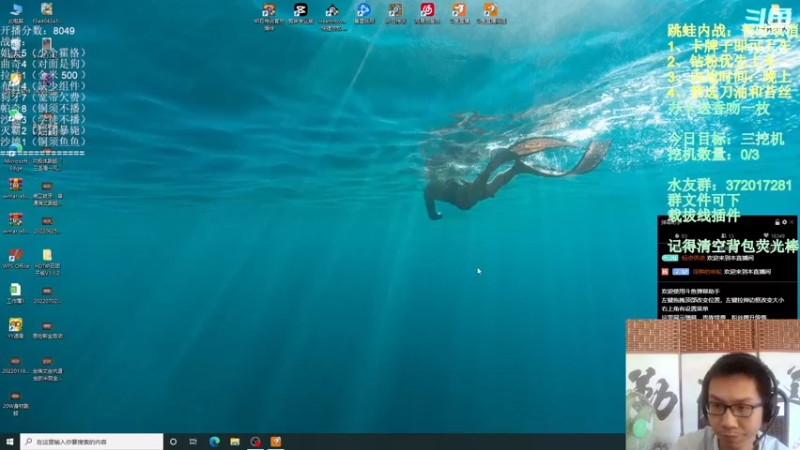Open settings gear of the danmaku assistant
This screenshot has width=800, height=450.
point(784,222)
